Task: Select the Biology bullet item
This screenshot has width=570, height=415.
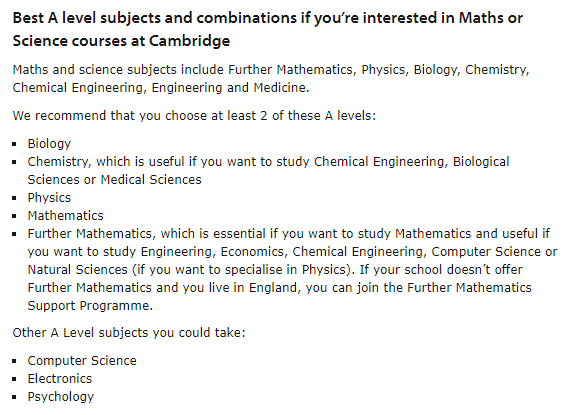Action: 49,144
